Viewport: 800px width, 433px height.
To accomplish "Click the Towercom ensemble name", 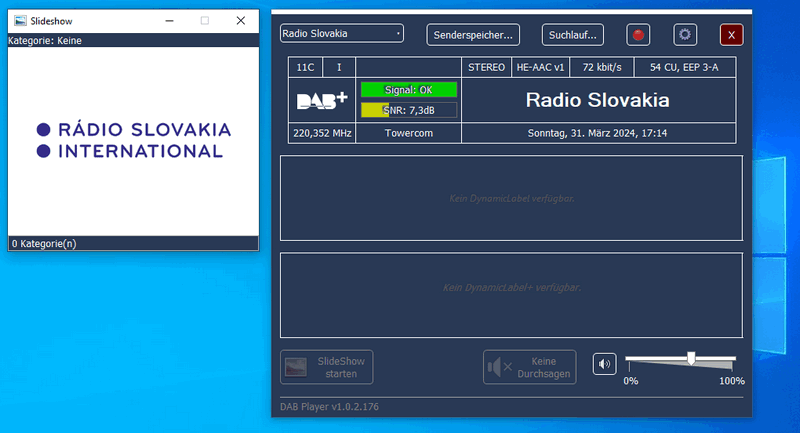I will 409,133.
